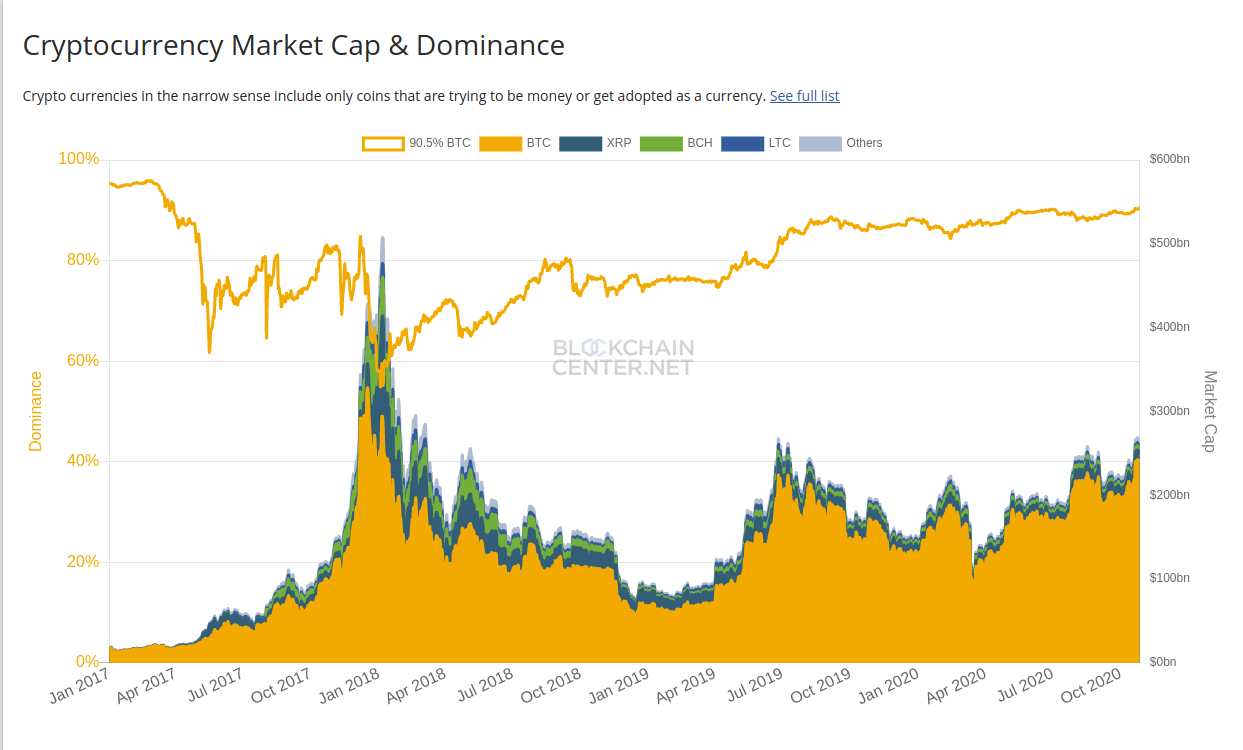This screenshot has height=750, width=1243.
Task: Click the gray Others legend swatch
Action: click(x=820, y=144)
